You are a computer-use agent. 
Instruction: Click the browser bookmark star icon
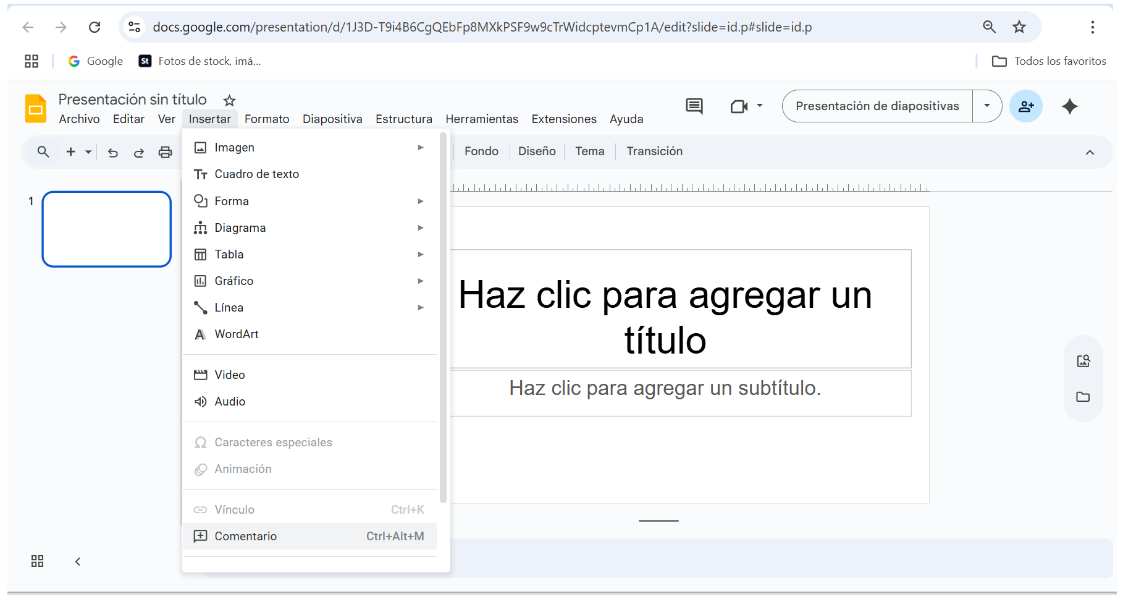[x=1019, y=27]
